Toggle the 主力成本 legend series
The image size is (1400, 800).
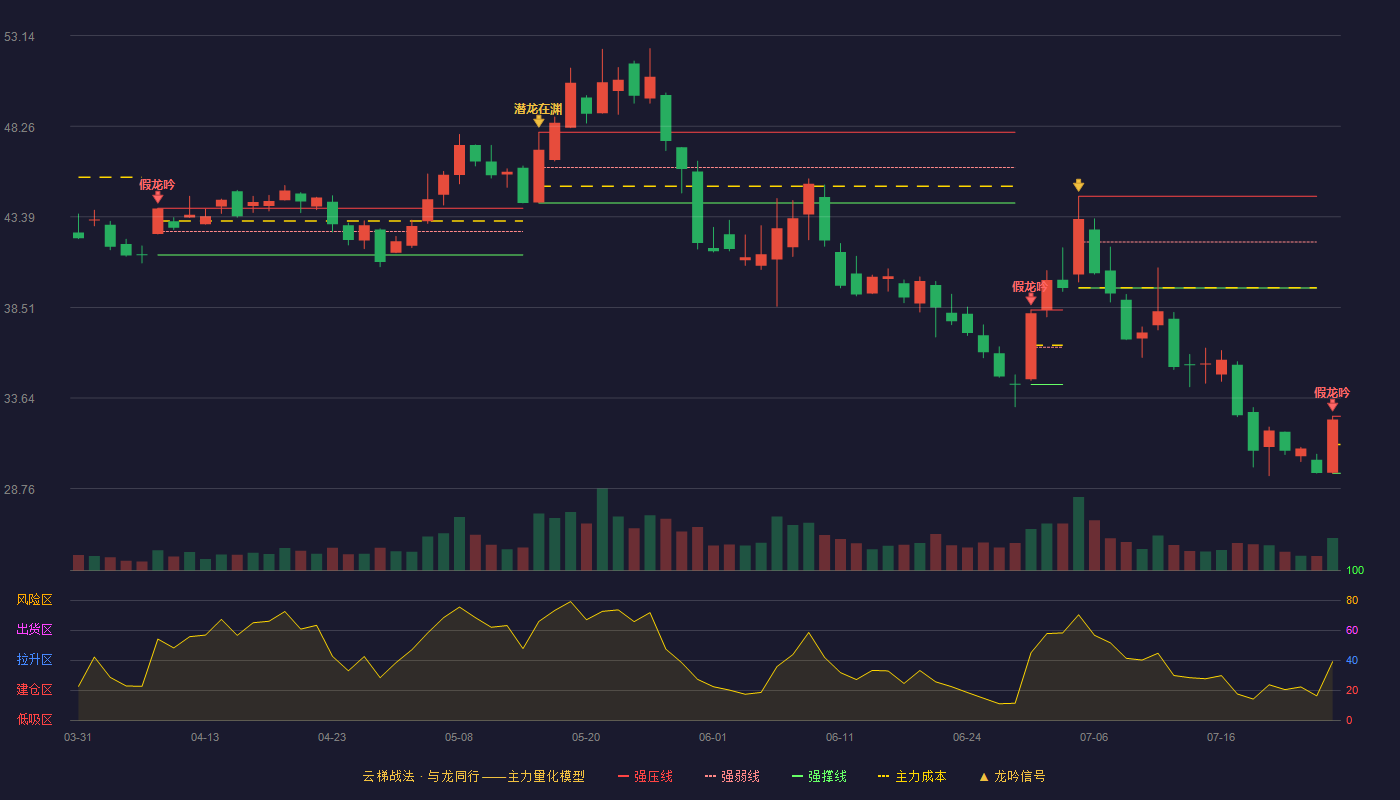pyautogui.click(x=911, y=776)
